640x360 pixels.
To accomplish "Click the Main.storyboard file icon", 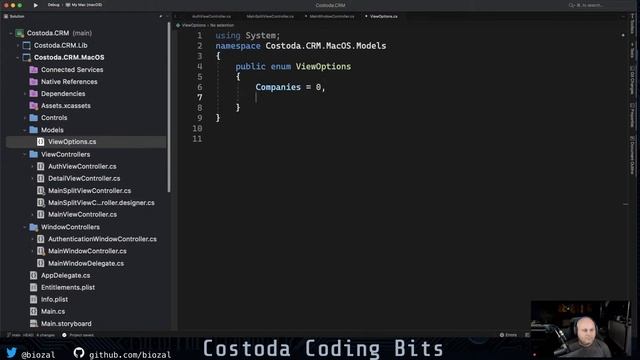I will click(x=33, y=324).
